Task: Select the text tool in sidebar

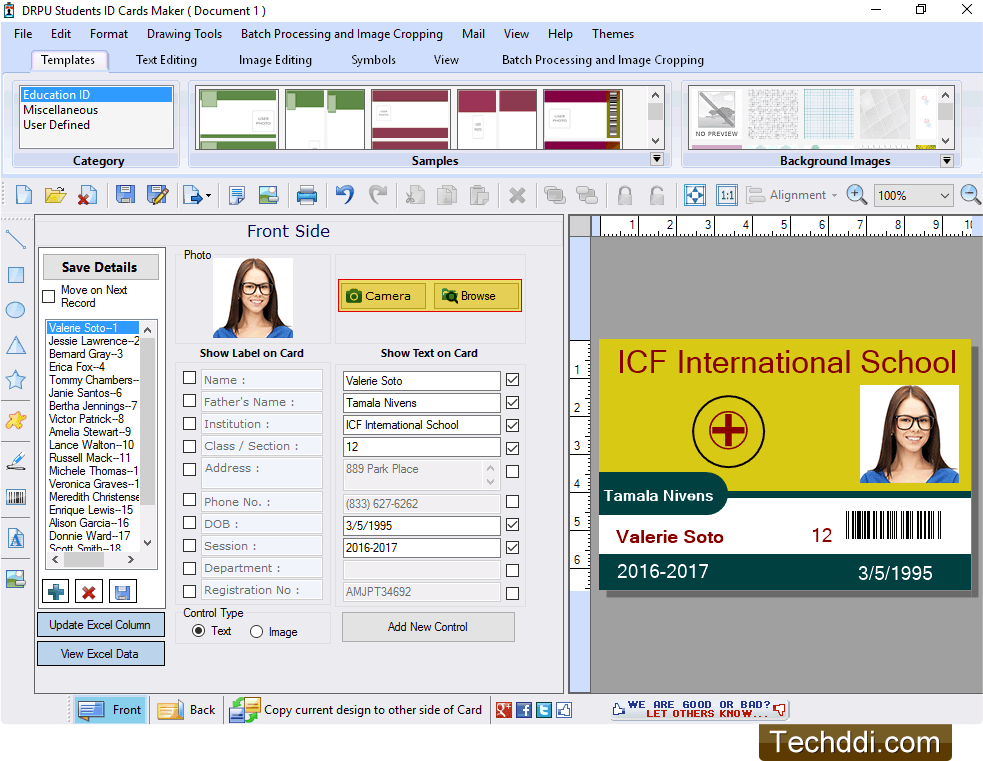Action: click(16, 538)
